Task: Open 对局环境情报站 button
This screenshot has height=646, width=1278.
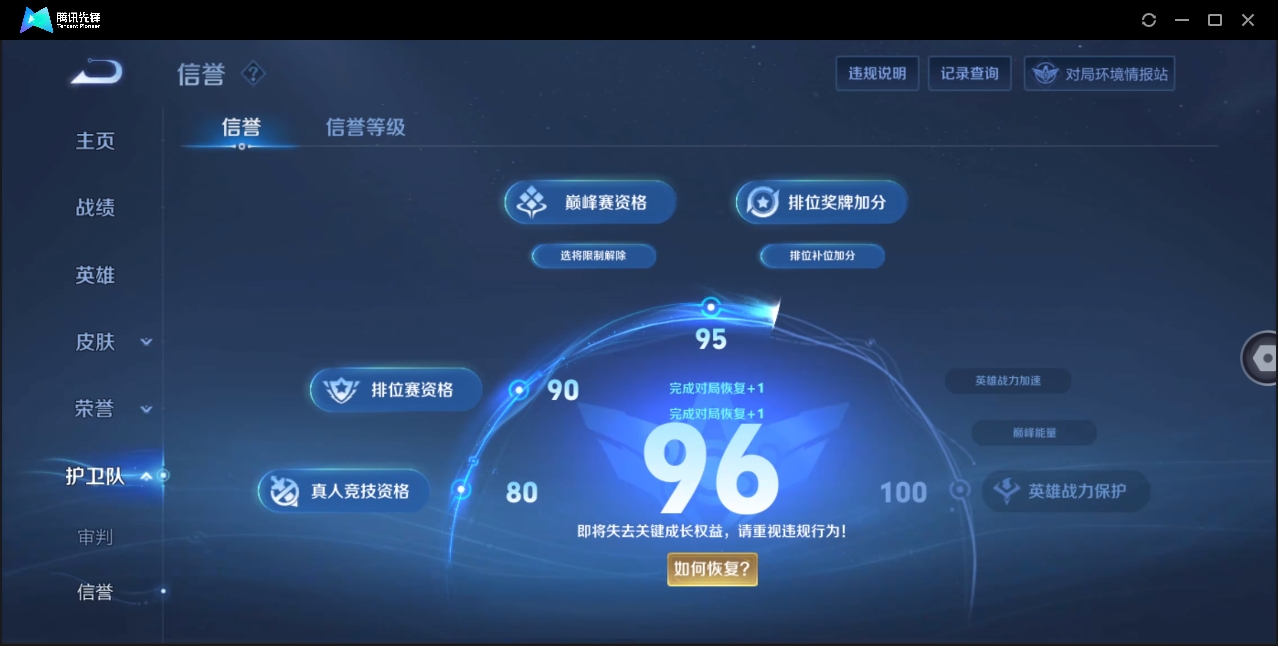Action: coord(1099,74)
